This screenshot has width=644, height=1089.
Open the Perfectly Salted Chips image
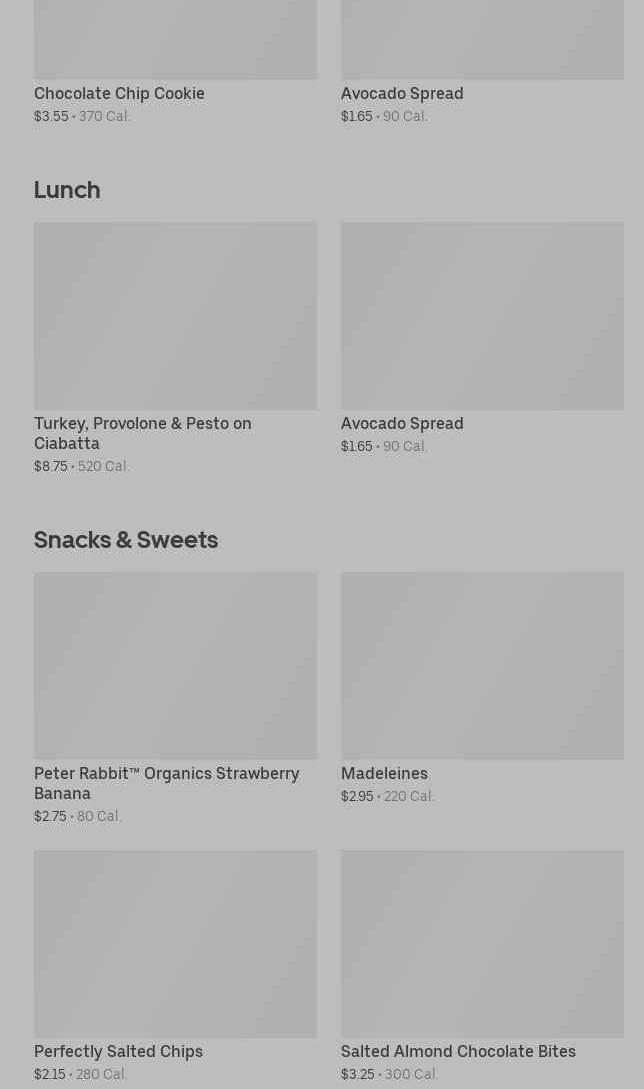pos(175,943)
